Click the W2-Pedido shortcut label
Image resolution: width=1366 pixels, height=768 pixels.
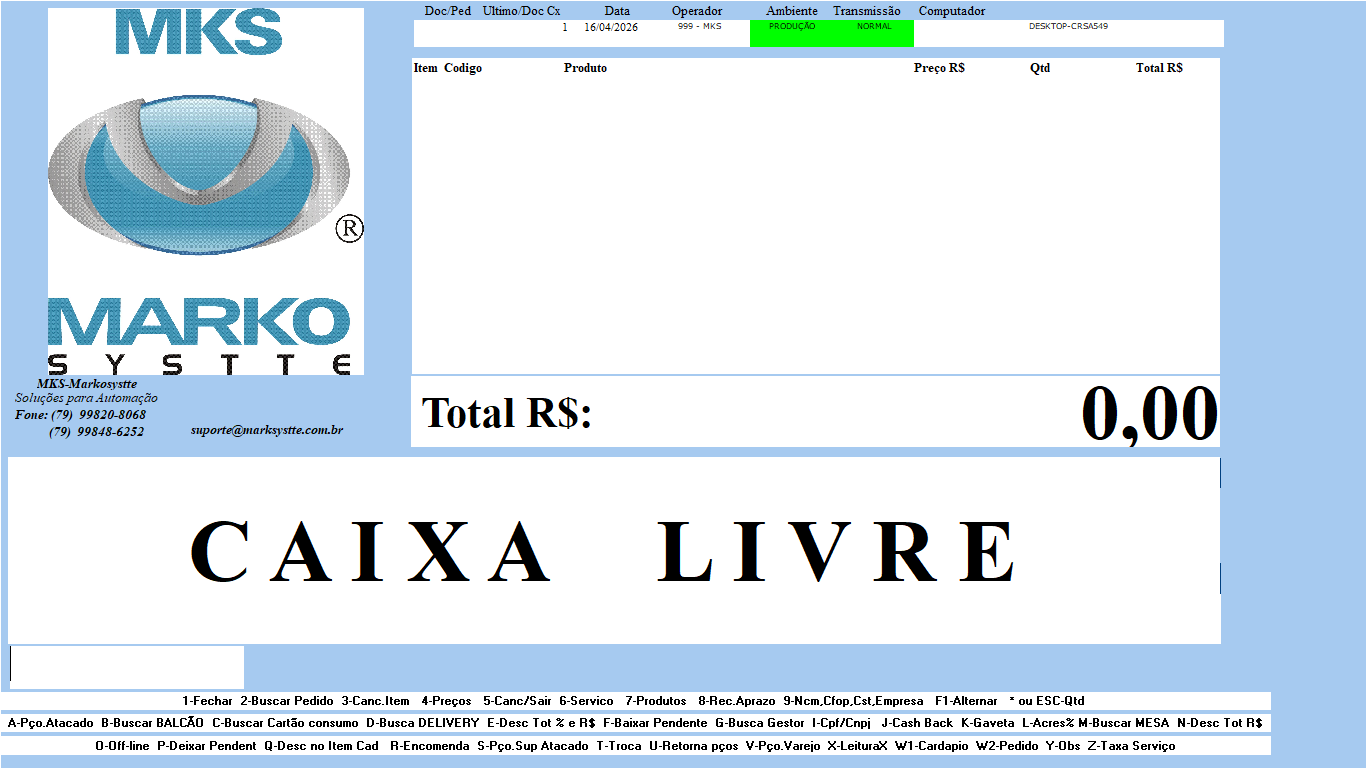(1007, 746)
